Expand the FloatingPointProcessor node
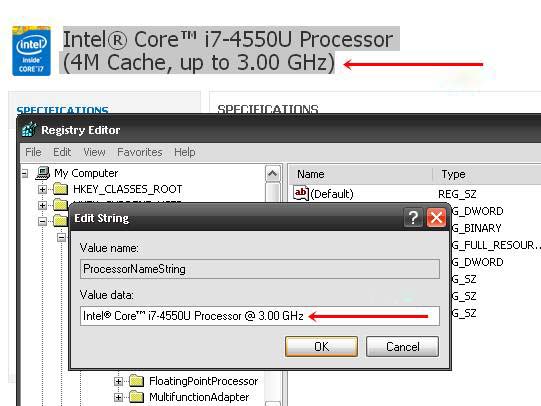 click(118, 381)
